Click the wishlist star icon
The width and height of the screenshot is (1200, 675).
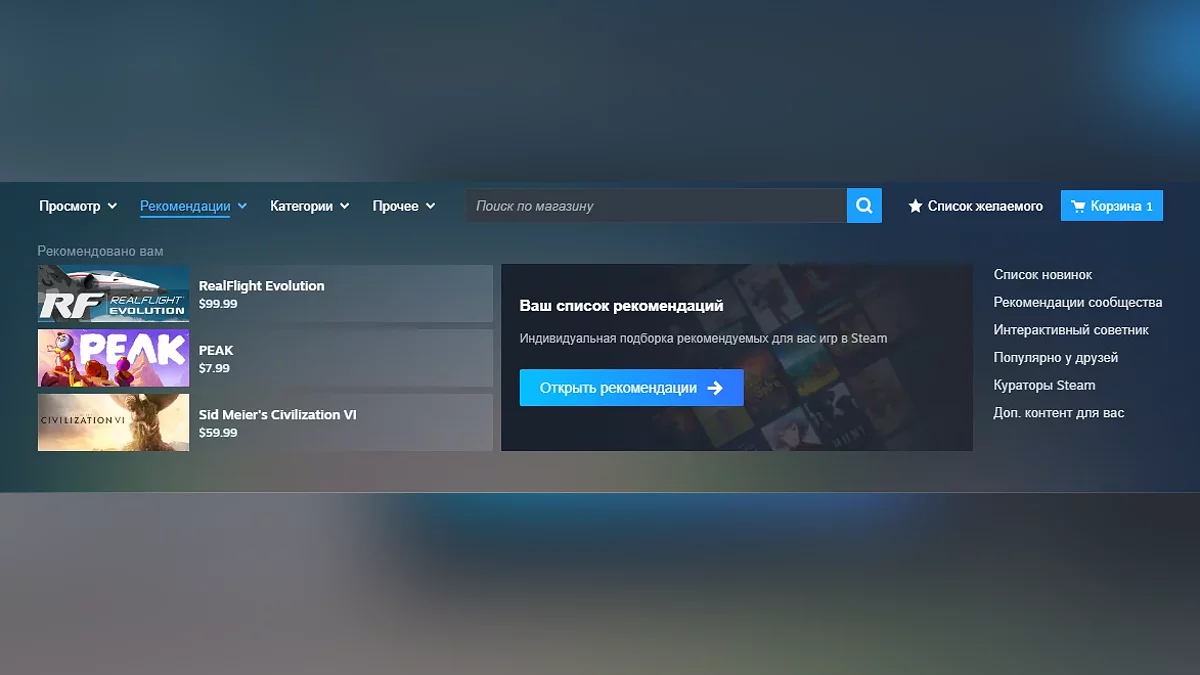(x=915, y=206)
